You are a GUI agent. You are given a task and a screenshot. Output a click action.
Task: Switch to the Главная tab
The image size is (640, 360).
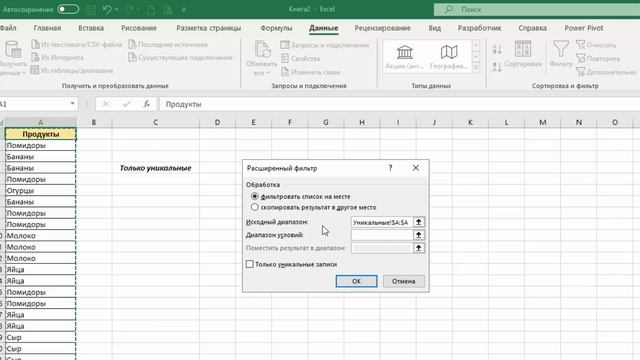pyautogui.click(x=47, y=28)
